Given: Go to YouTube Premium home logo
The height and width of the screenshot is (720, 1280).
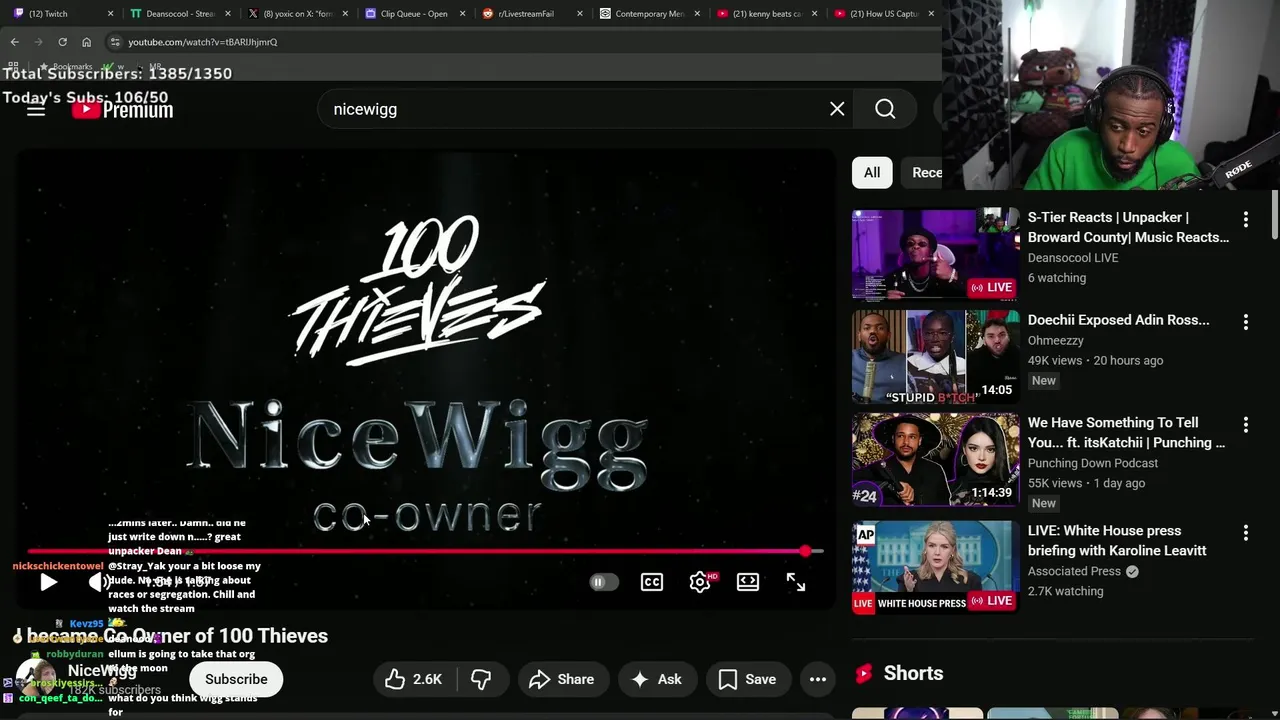Looking at the screenshot, I should click(123, 110).
